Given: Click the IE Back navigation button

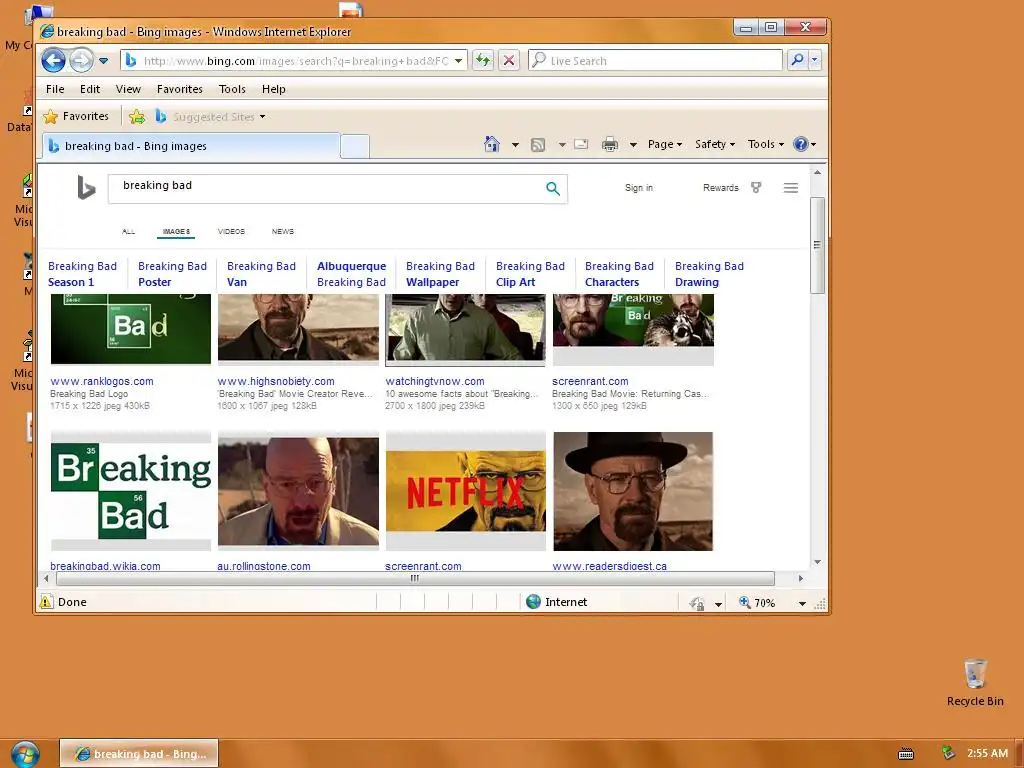Looking at the screenshot, I should click(x=54, y=61).
